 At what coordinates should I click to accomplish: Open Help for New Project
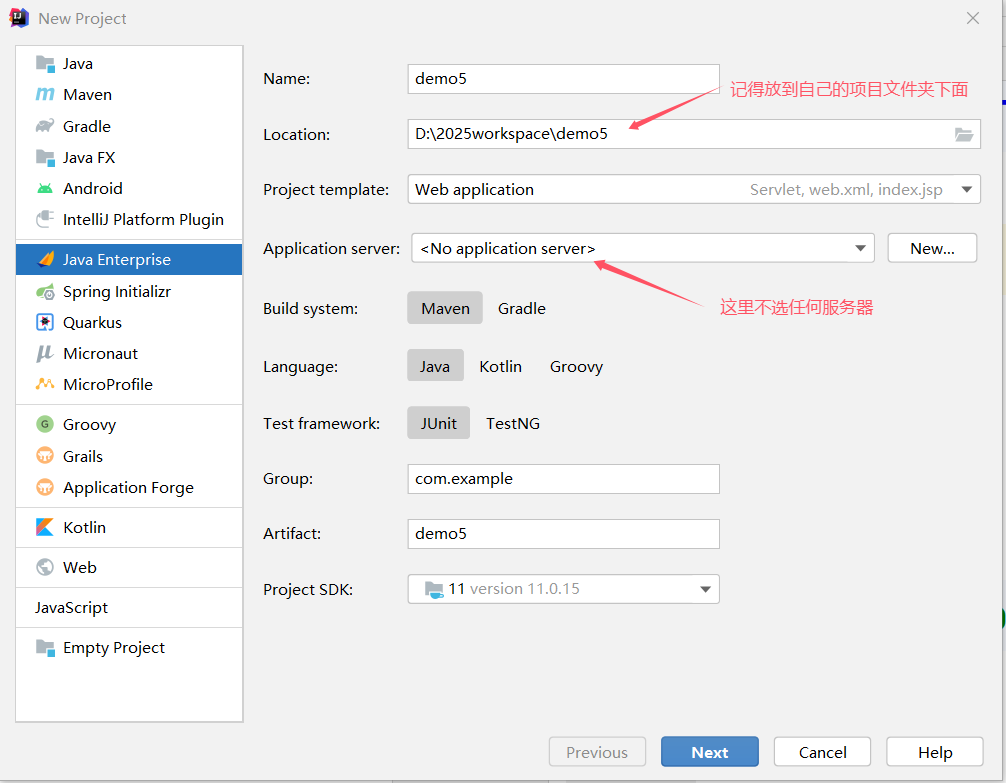pyautogui.click(x=935, y=752)
